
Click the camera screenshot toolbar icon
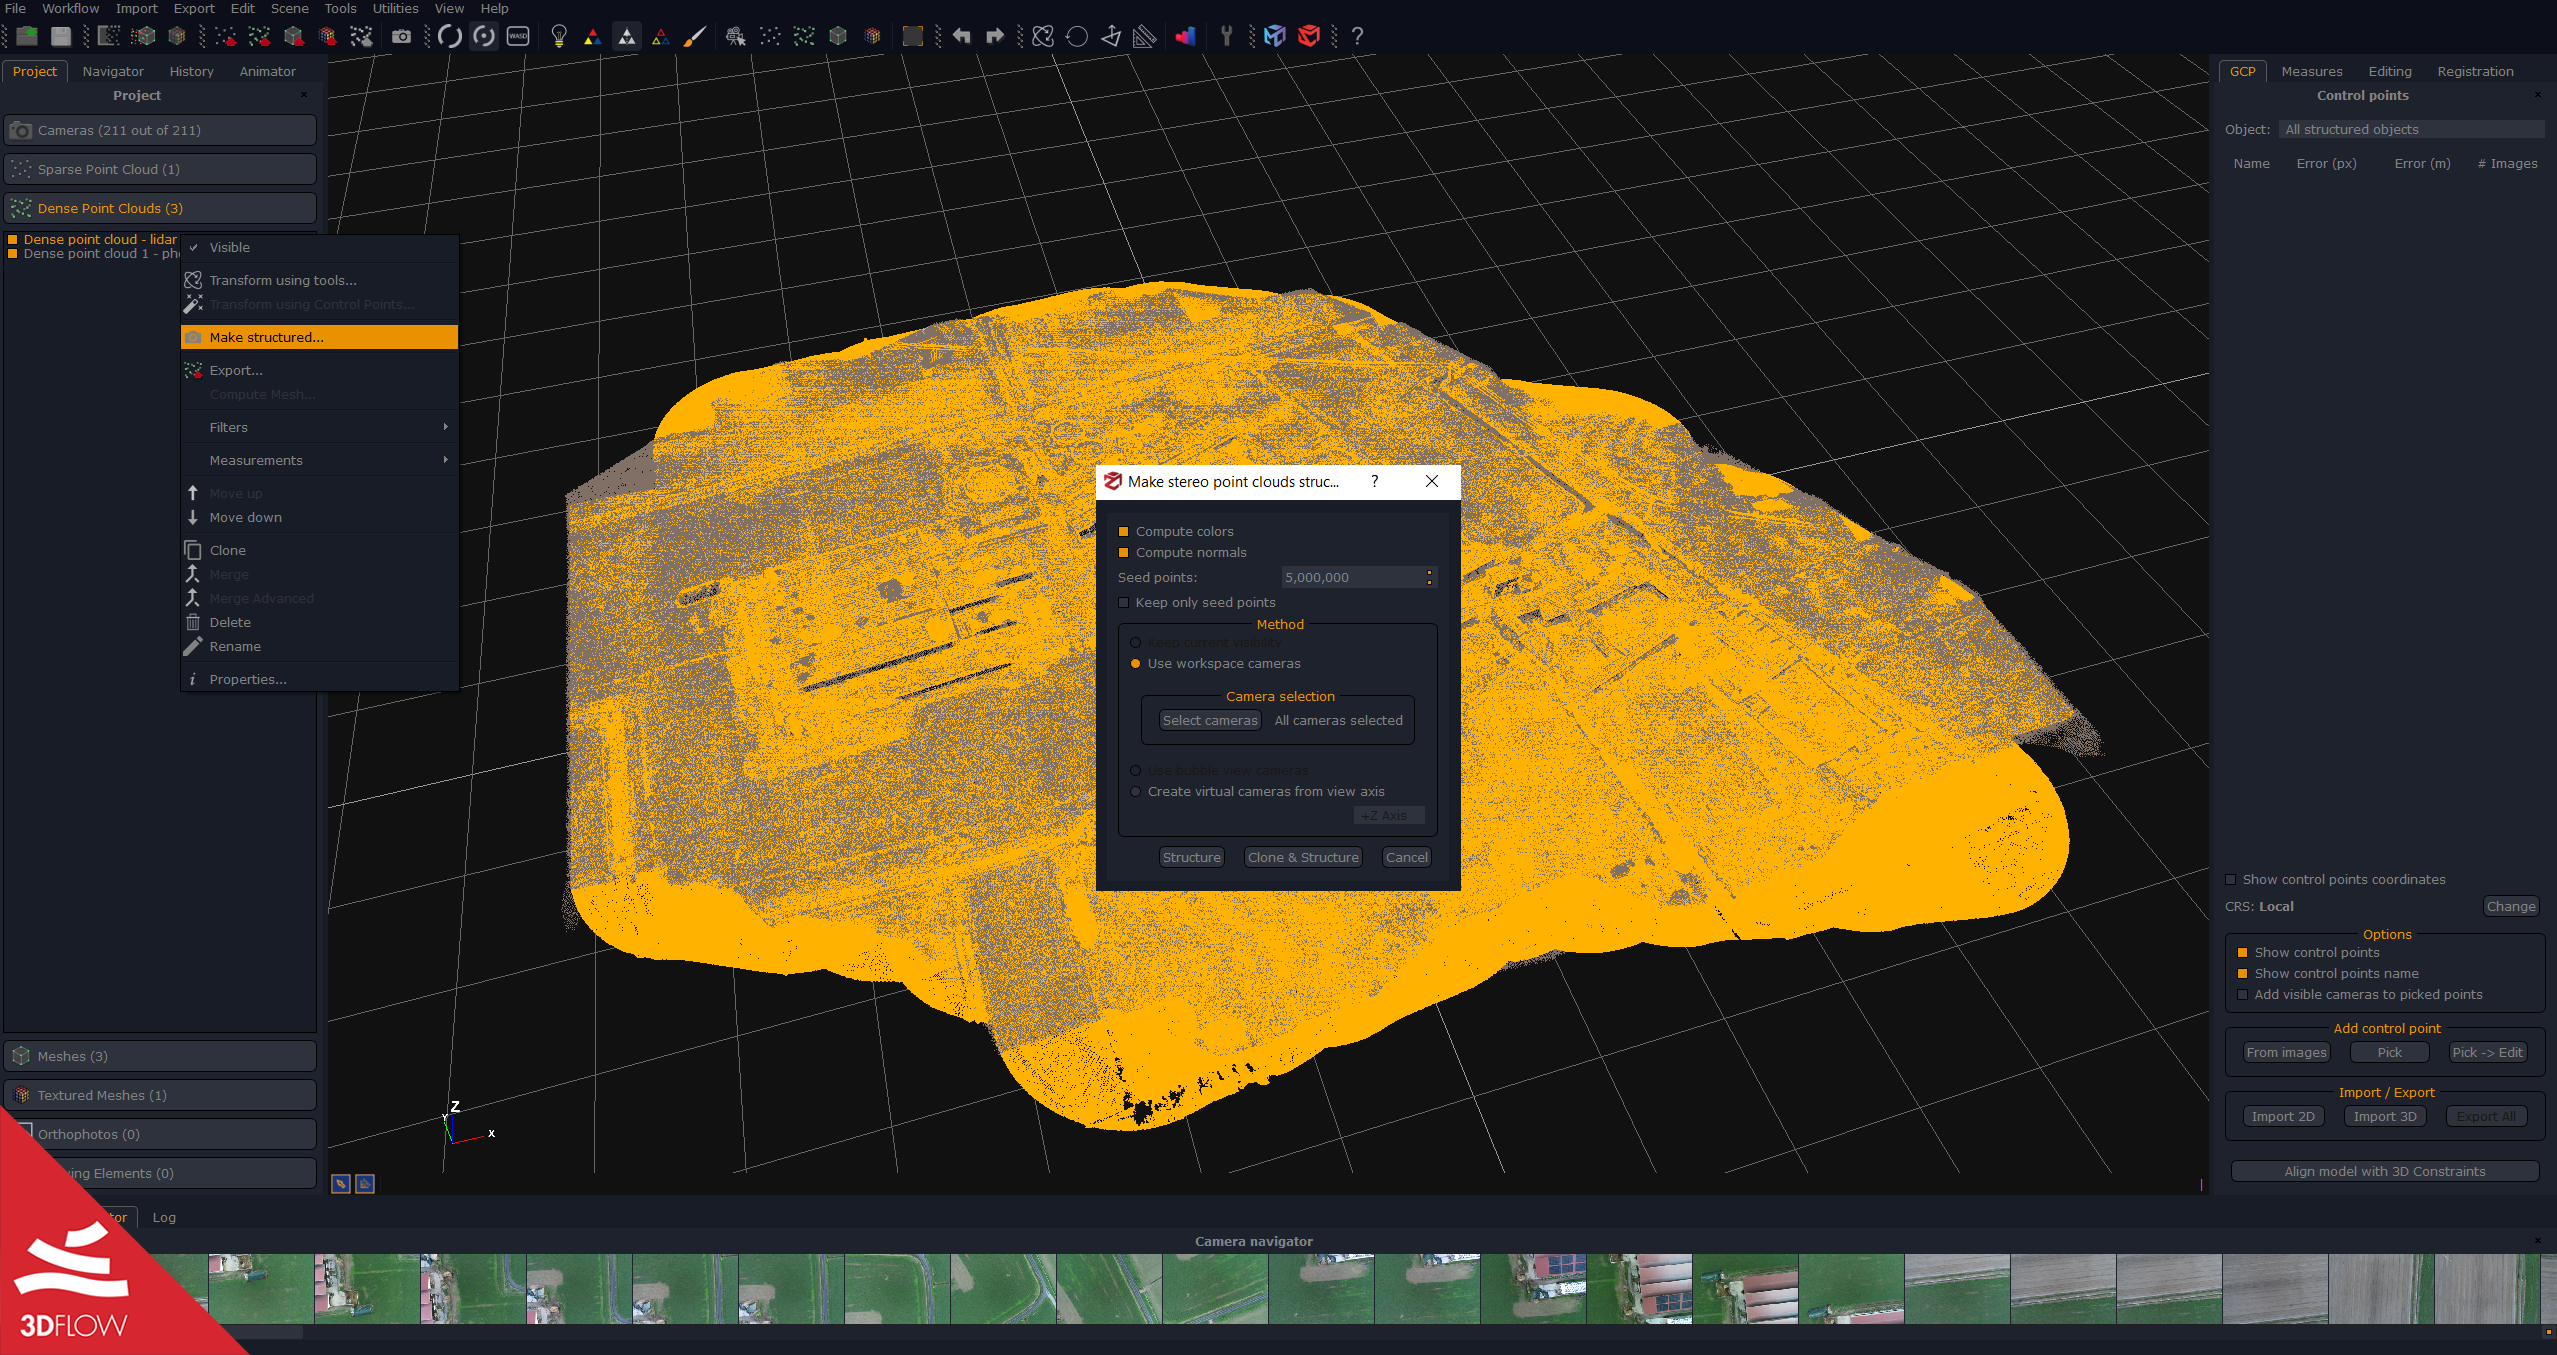point(401,36)
